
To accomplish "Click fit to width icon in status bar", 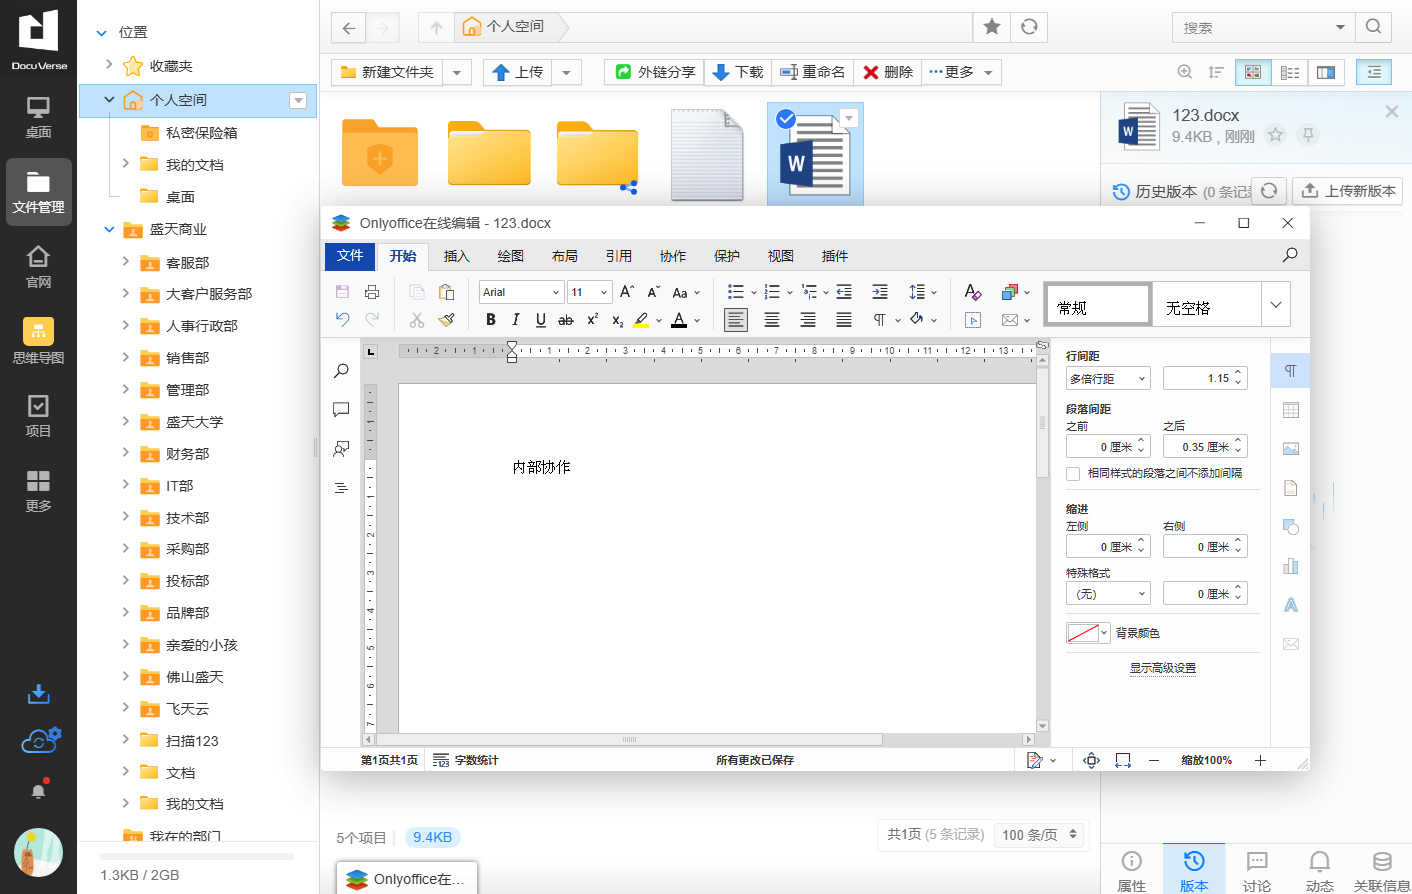I will 1123,760.
